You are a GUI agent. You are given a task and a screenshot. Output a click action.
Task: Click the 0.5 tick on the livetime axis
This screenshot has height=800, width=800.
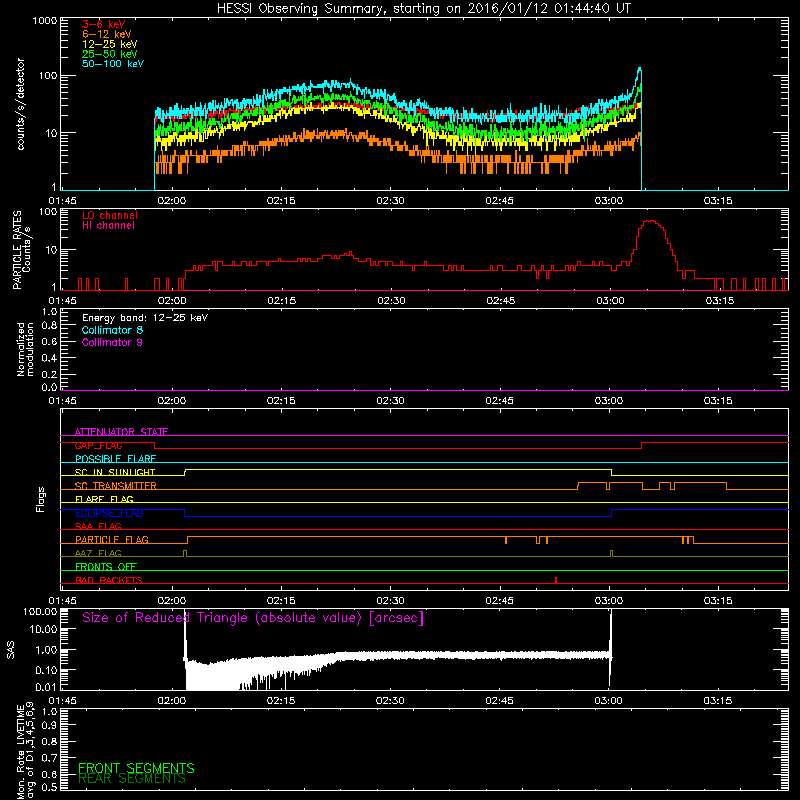point(49,787)
